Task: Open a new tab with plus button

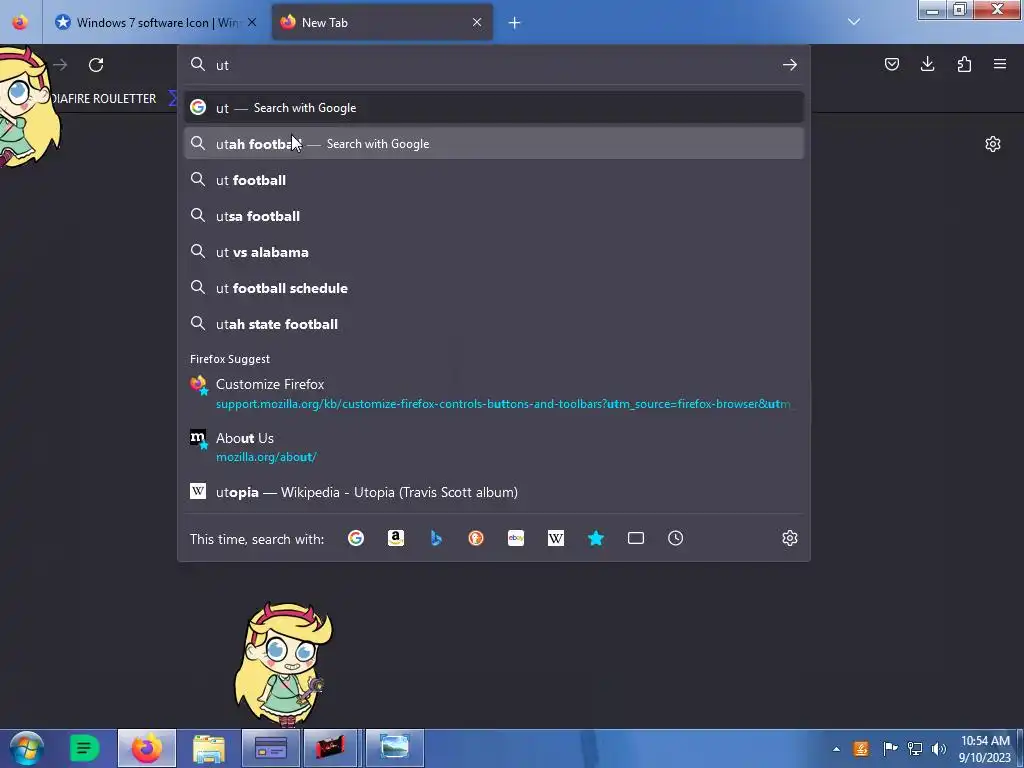Action: click(x=515, y=23)
